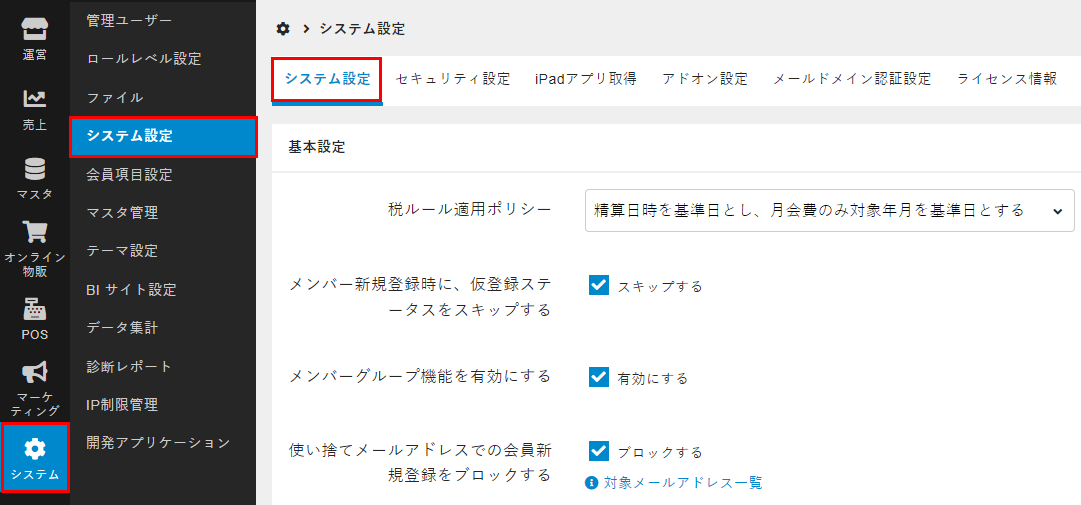Click info icon beside 対象メールアドレス一覧
Image resolution: width=1081 pixels, height=505 pixels.
click(591, 483)
